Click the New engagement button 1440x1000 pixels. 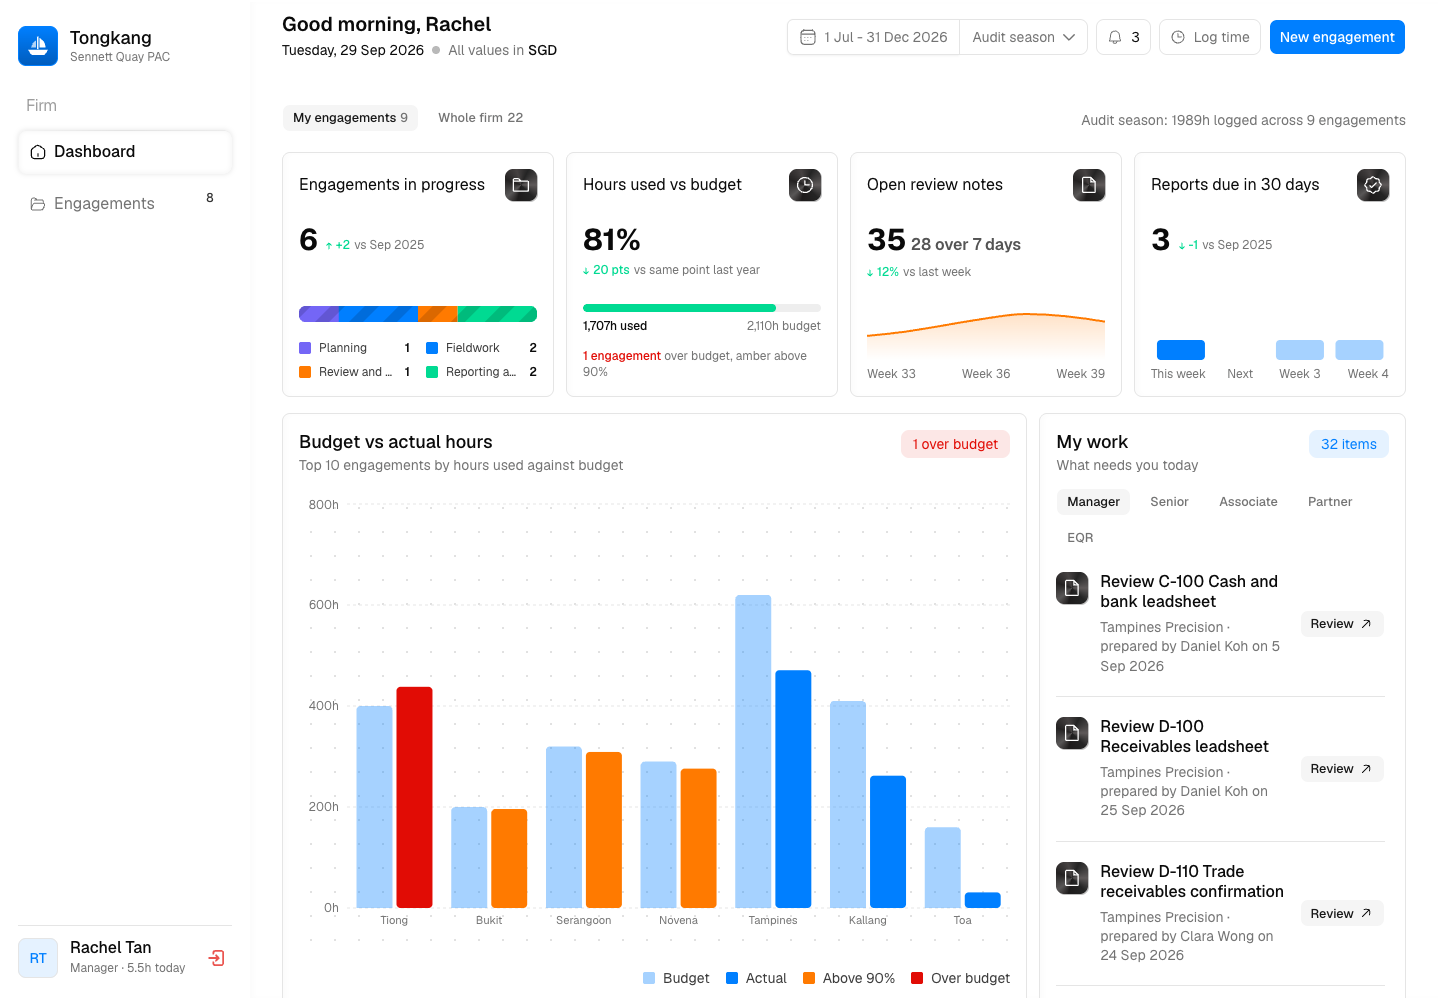point(1337,37)
